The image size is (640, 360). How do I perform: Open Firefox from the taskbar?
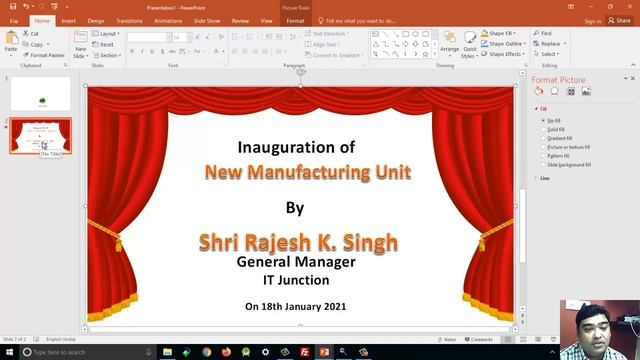(x=226, y=352)
